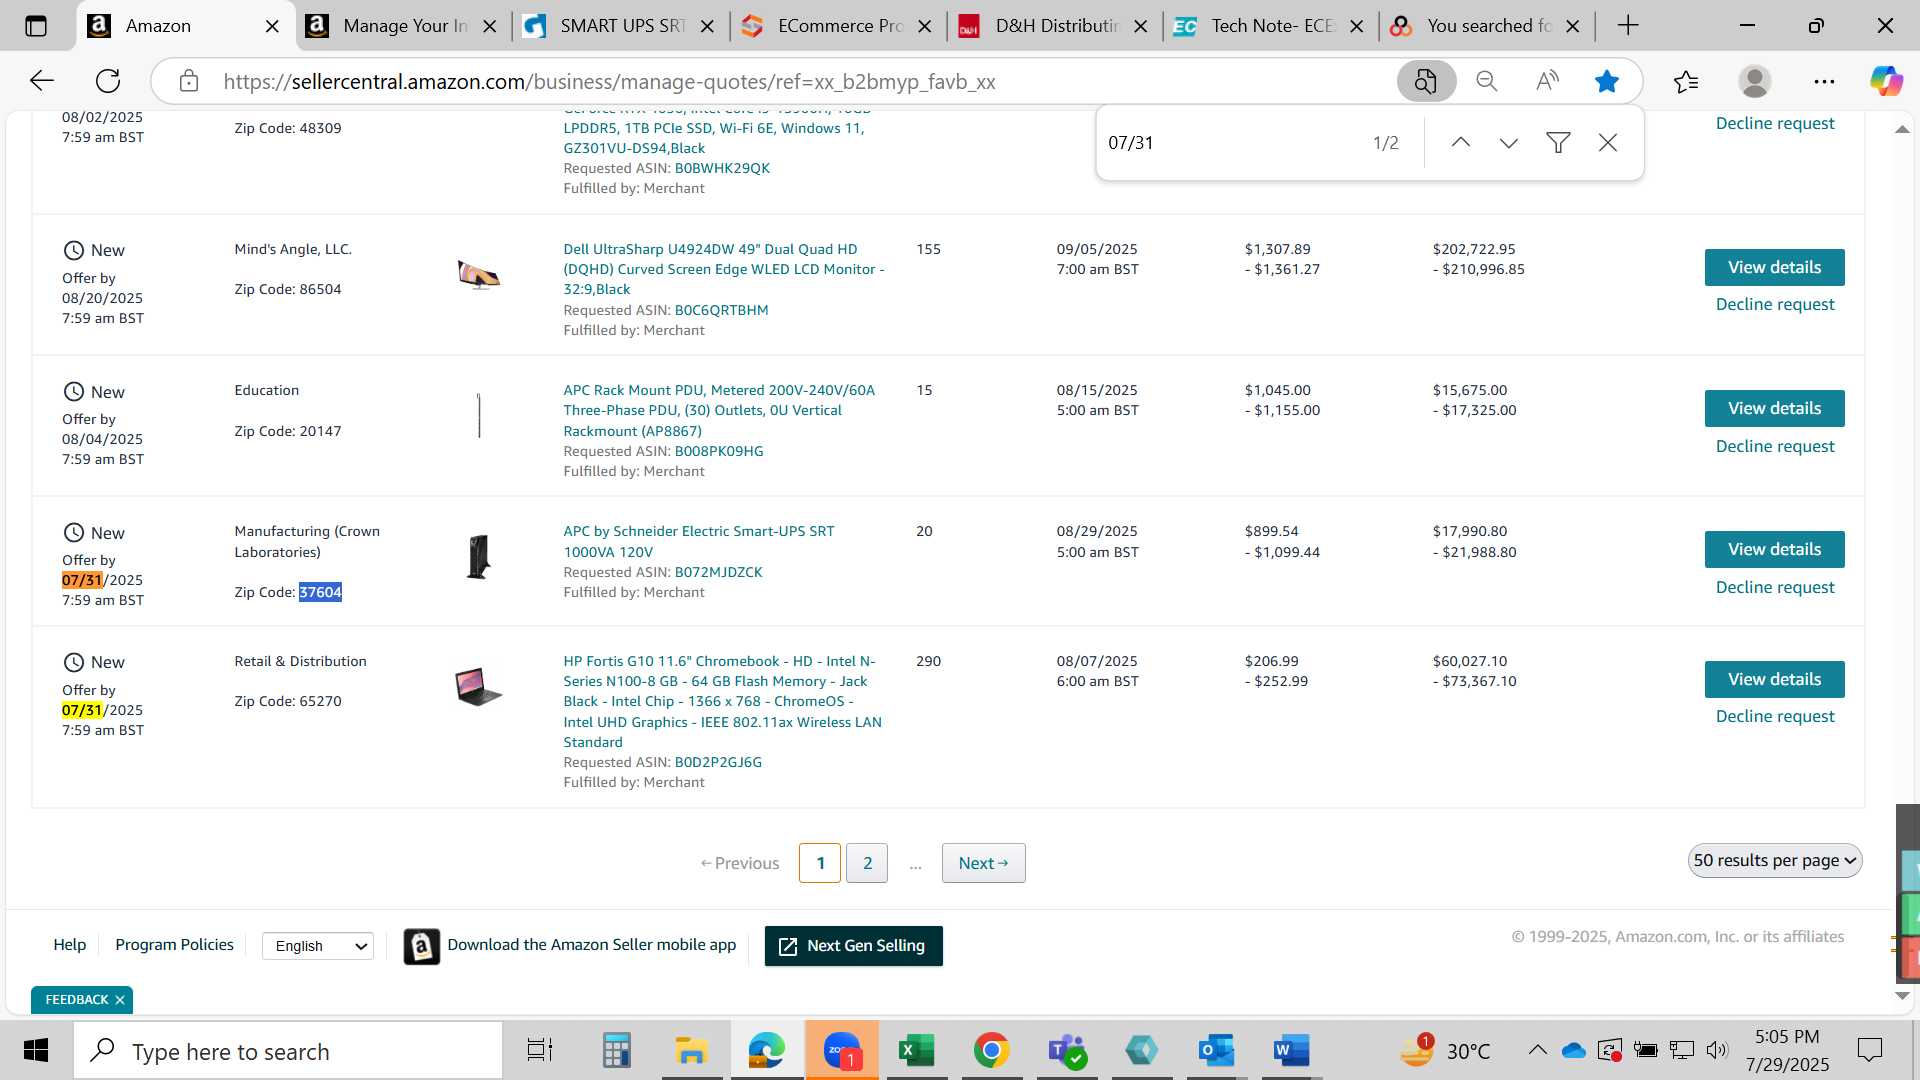This screenshot has width=1920, height=1080.
Task: Open the tab actions menu icon
Action: (x=36, y=26)
